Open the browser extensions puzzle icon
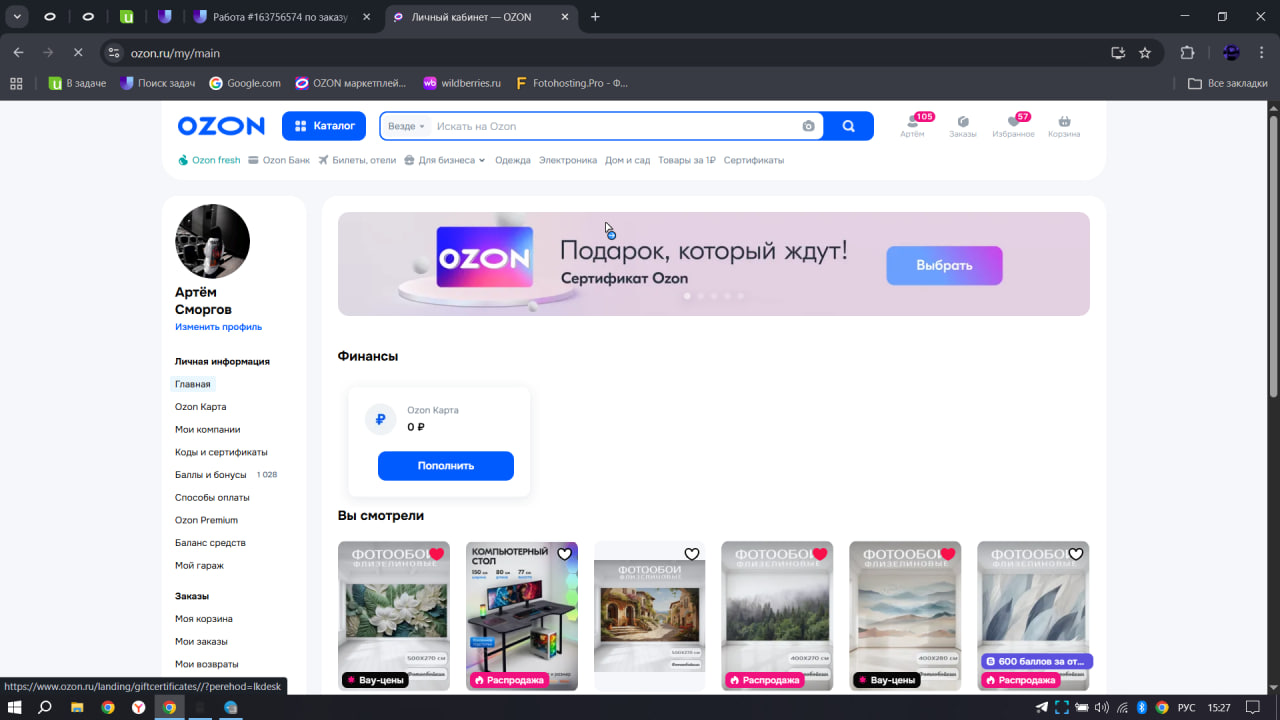The image size is (1280, 720). coord(1188,53)
